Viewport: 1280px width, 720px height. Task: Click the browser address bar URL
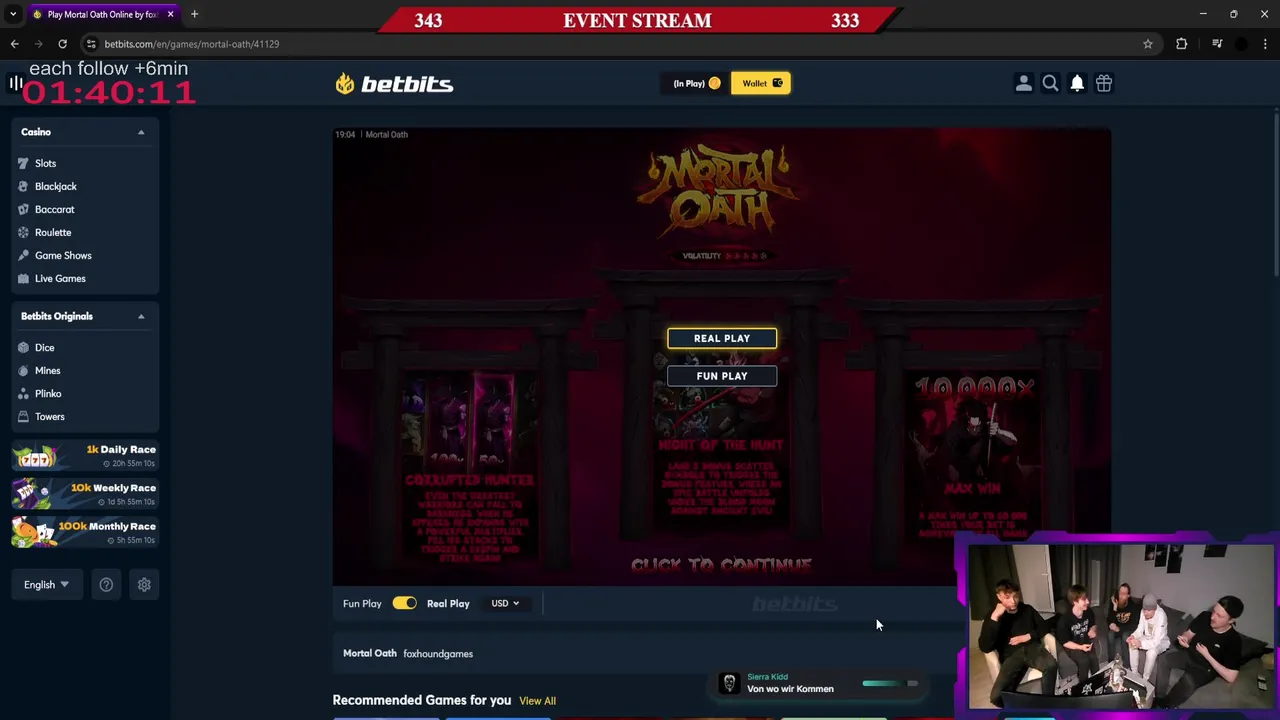(x=192, y=44)
